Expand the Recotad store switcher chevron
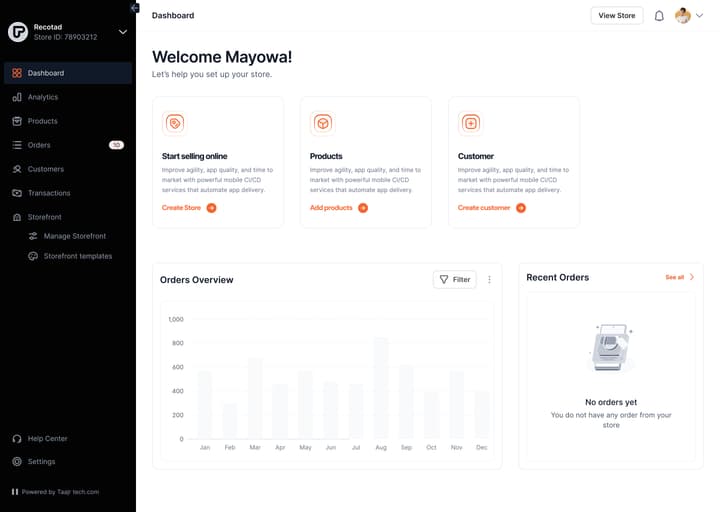This screenshot has width=720, height=512. pos(123,32)
